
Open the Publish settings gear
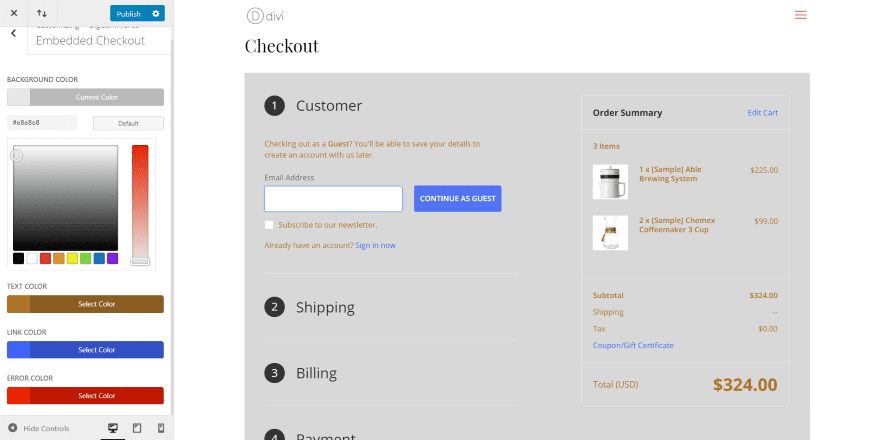[155, 13]
